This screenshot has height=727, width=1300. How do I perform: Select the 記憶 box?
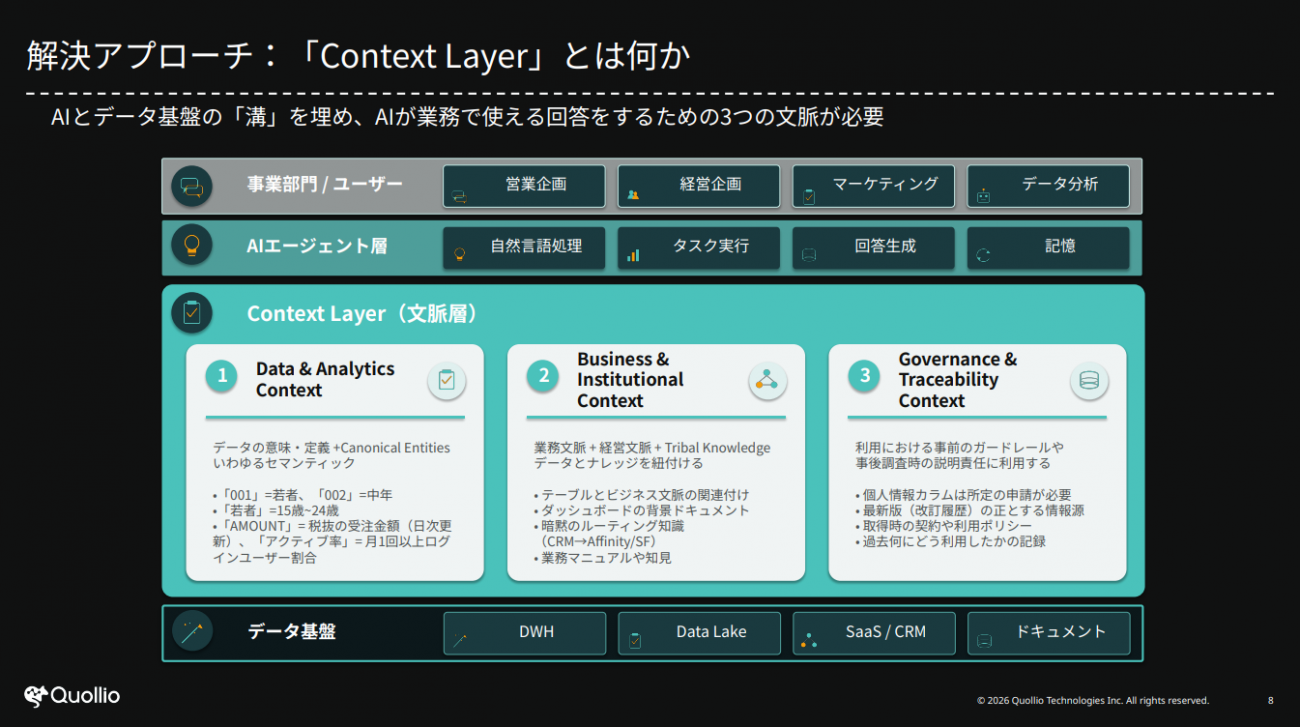(x=1048, y=247)
